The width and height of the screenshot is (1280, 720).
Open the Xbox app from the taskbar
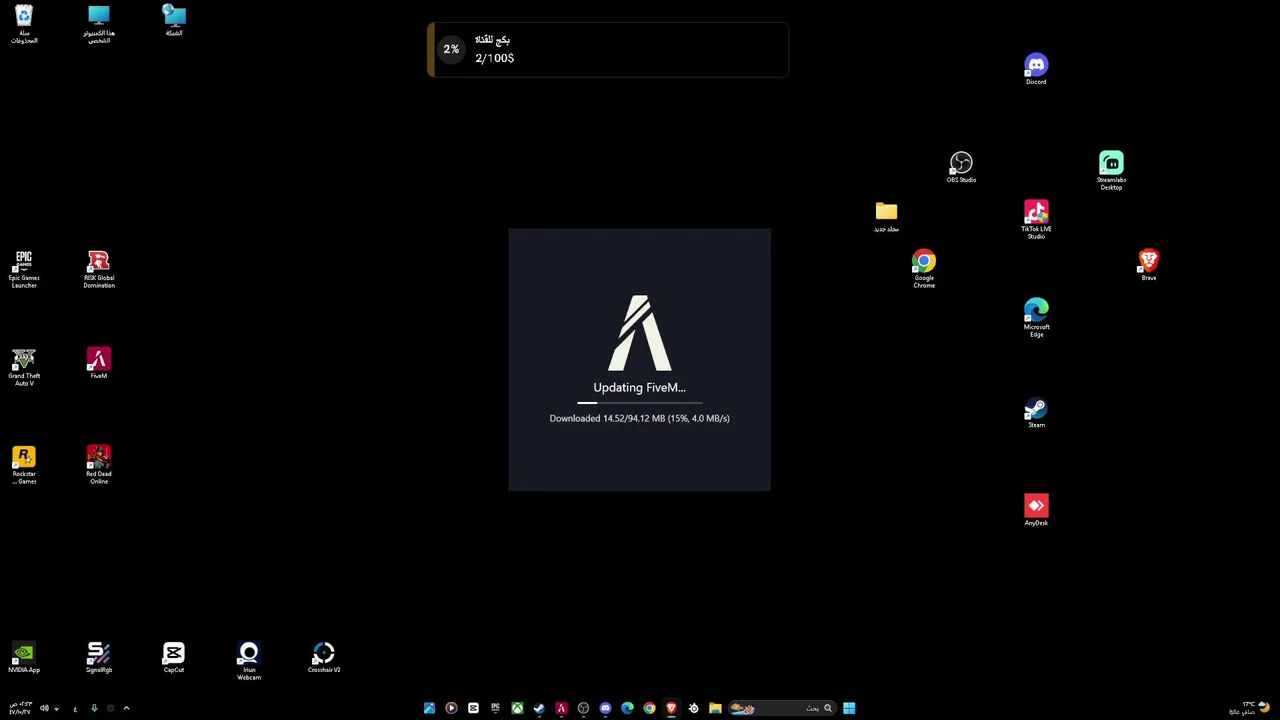[517, 708]
